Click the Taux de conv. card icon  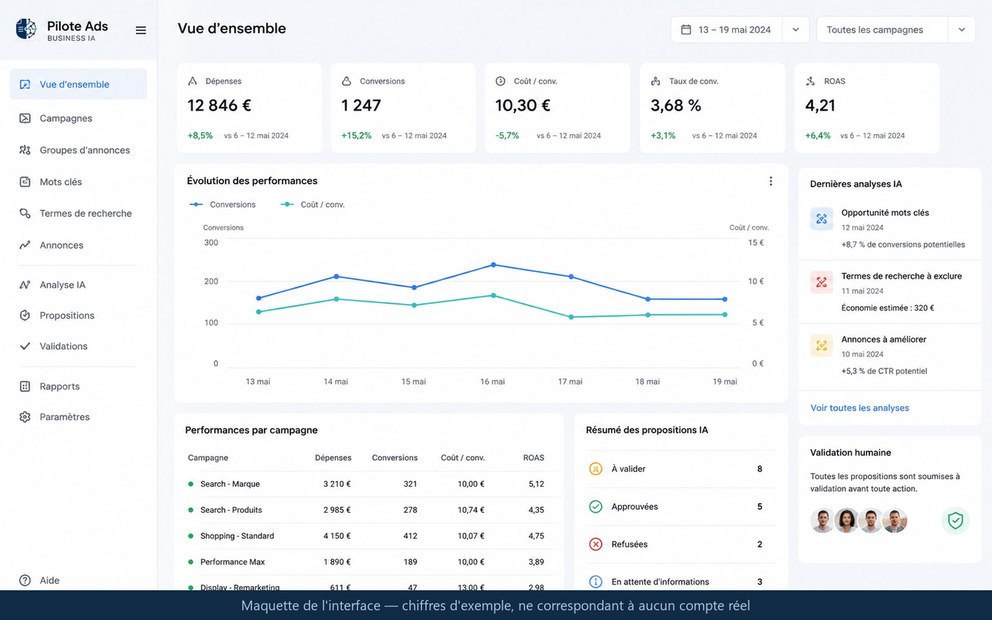655,81
